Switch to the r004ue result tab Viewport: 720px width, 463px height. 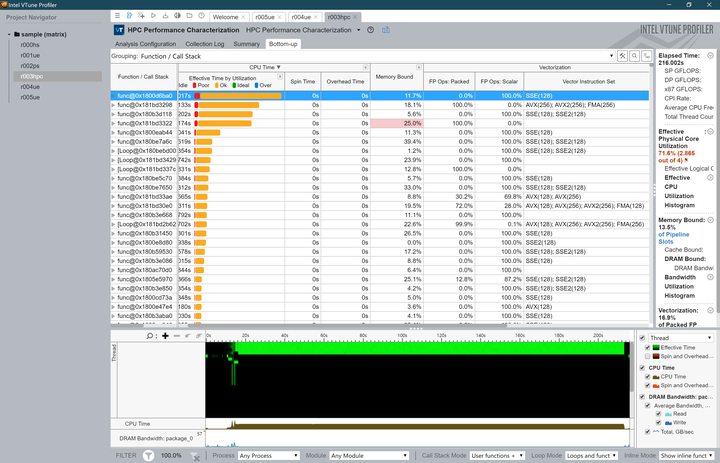click(x=301, y=17)
